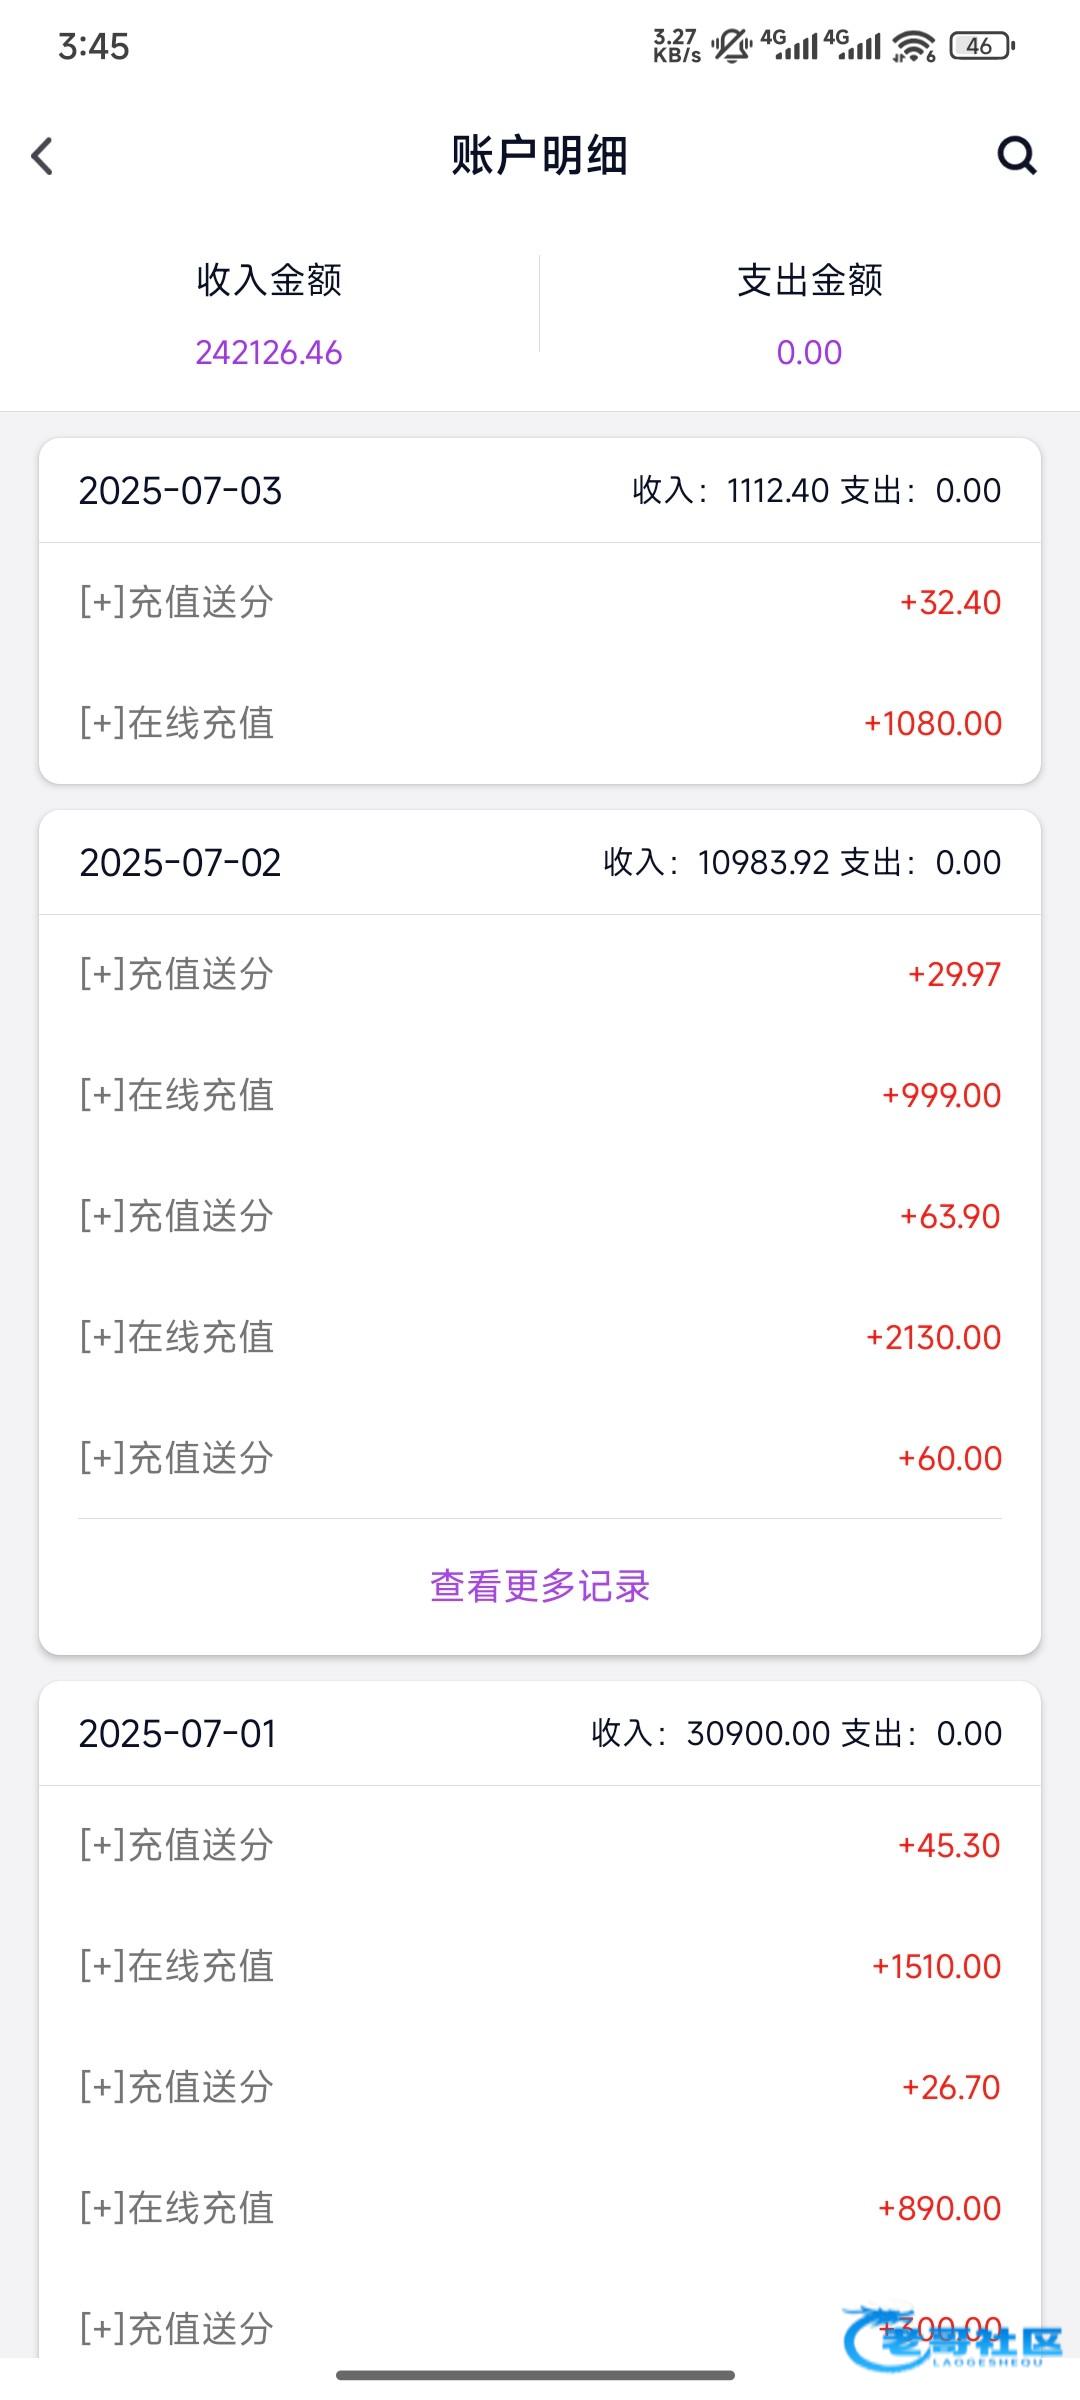This screenshot has width=1080, height=2400.
Task: Tap the back arrow icon
Action: click(42, 156)
